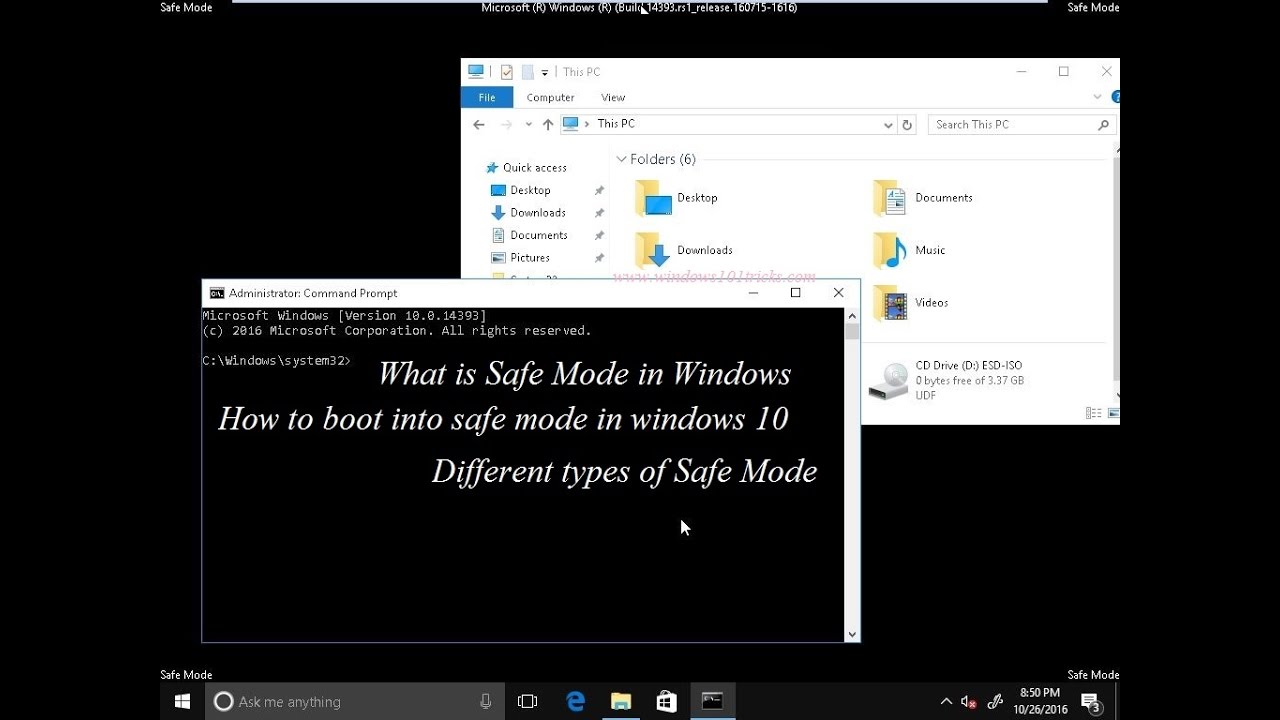Click the Command Prompt window title icon
1280x720 pixels.
[x=217, y=293]
